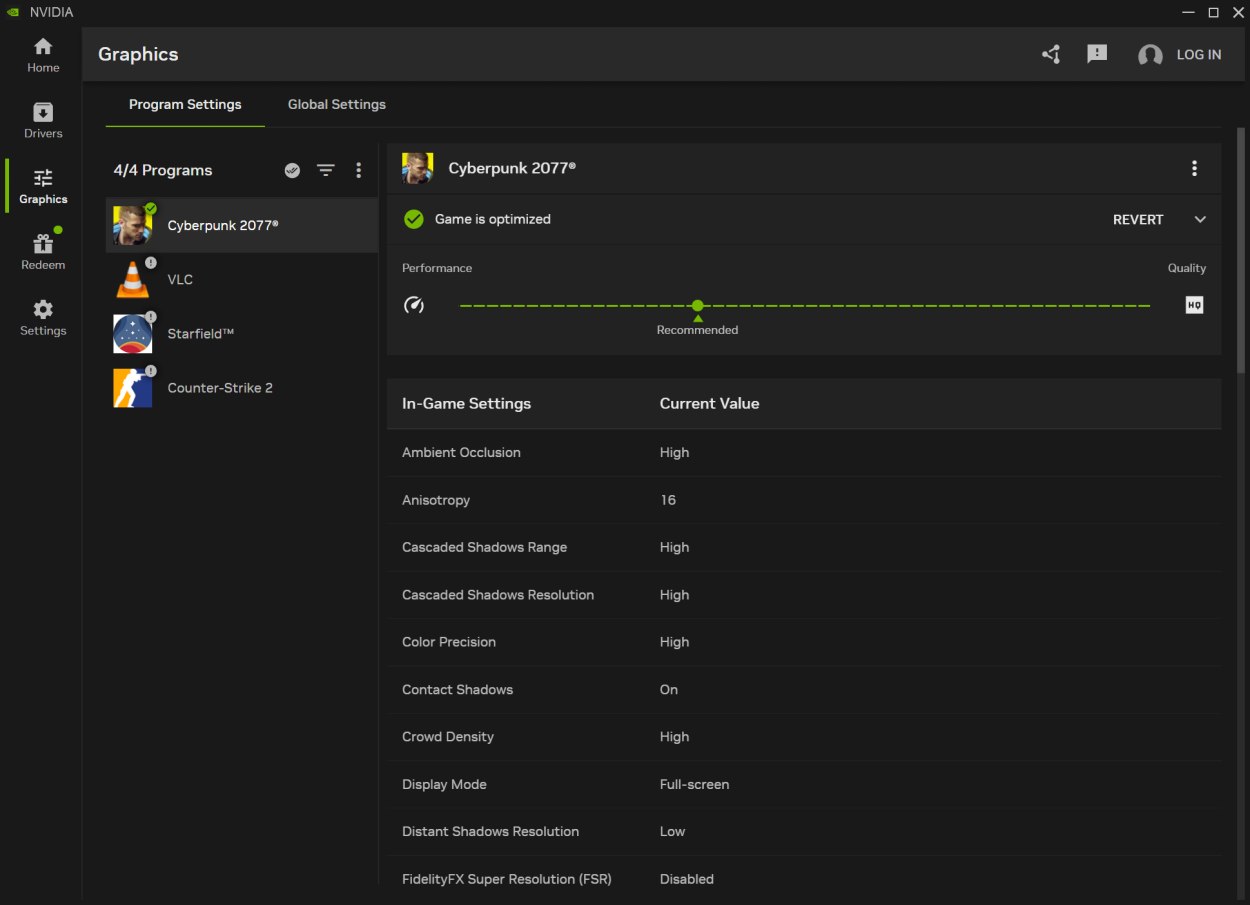Click the REVERT button

(x=1138, y=219)
